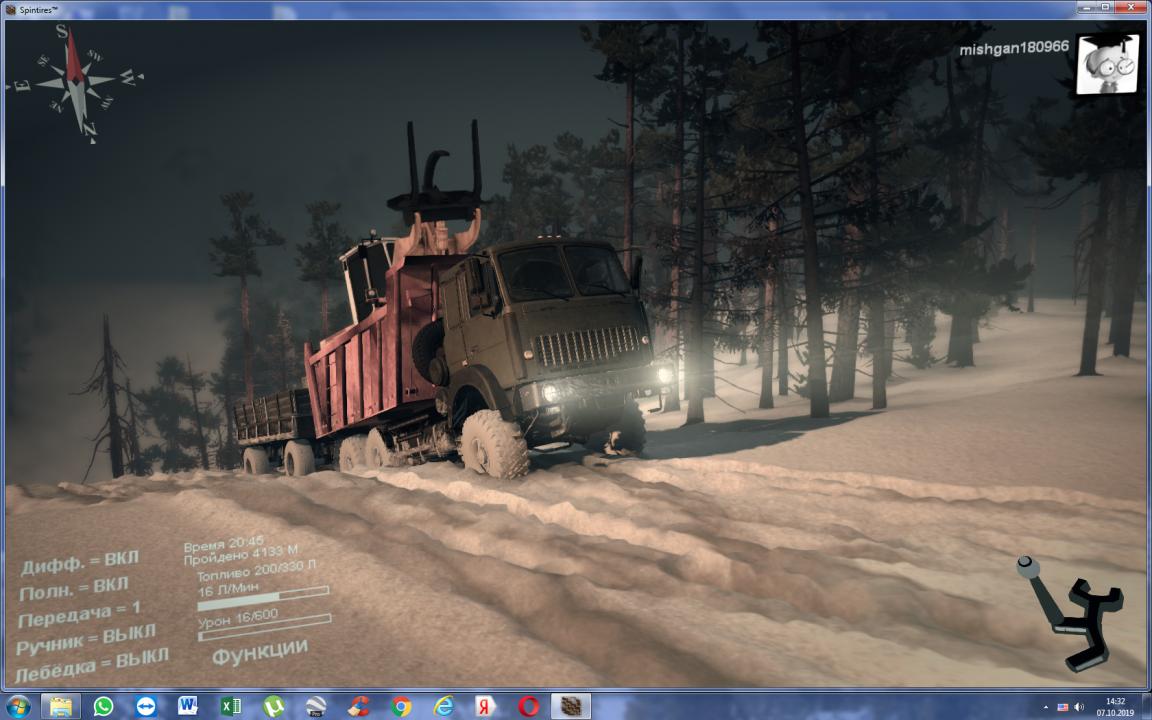Open WhatsApp from the taskbar
The image size is (1152, 720).
[x=104, y=706]
